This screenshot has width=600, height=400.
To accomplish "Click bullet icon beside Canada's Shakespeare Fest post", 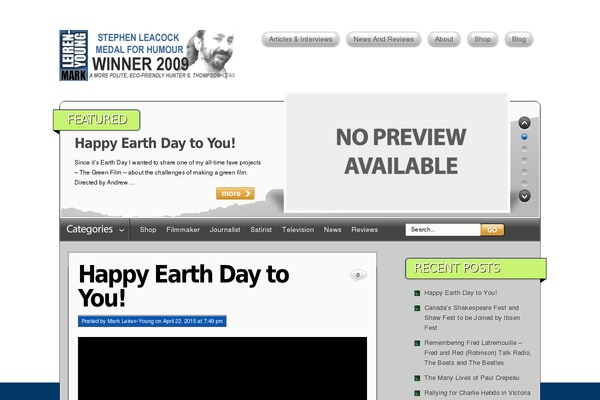I will click(417, 308).
